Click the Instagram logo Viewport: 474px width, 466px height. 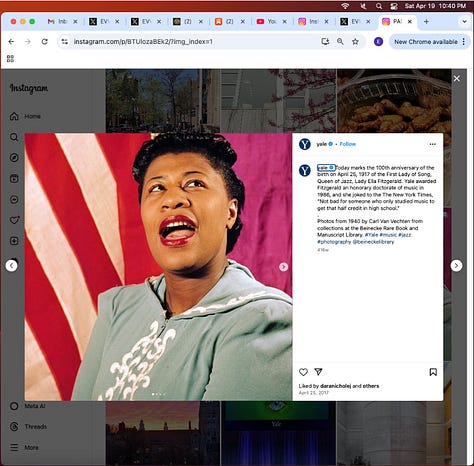[29, 88]
